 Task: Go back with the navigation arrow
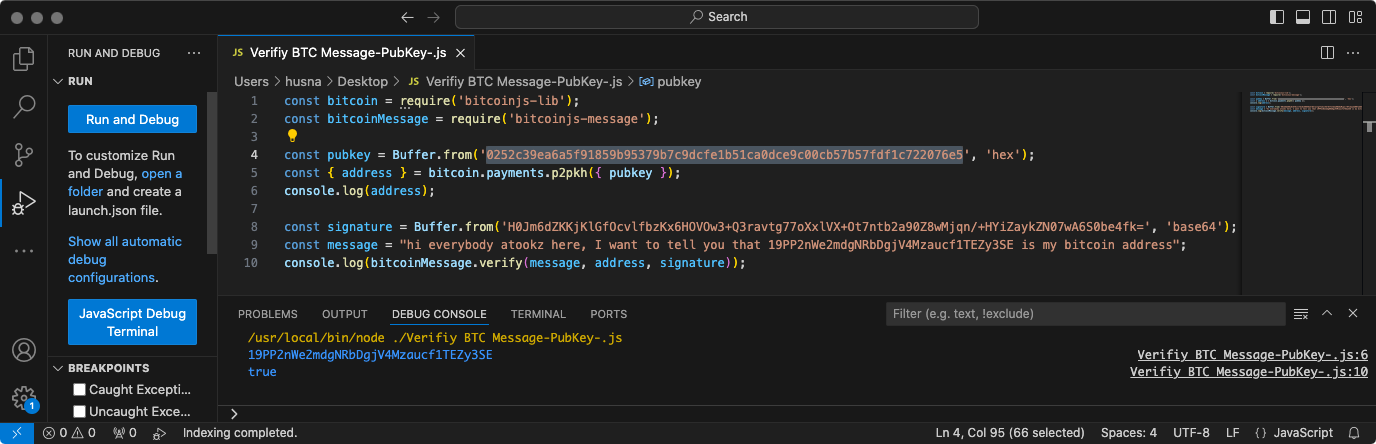[x=407, y=17]
